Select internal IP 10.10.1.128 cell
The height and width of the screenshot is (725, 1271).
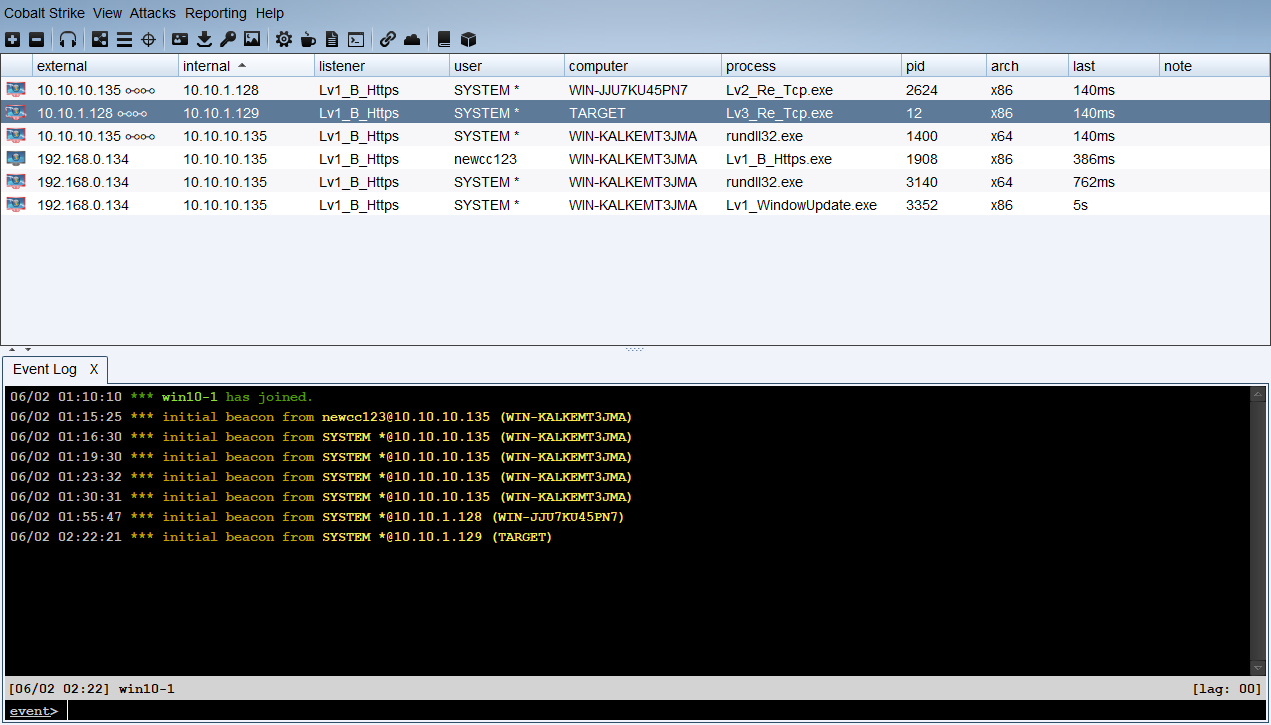coord(246,90)
